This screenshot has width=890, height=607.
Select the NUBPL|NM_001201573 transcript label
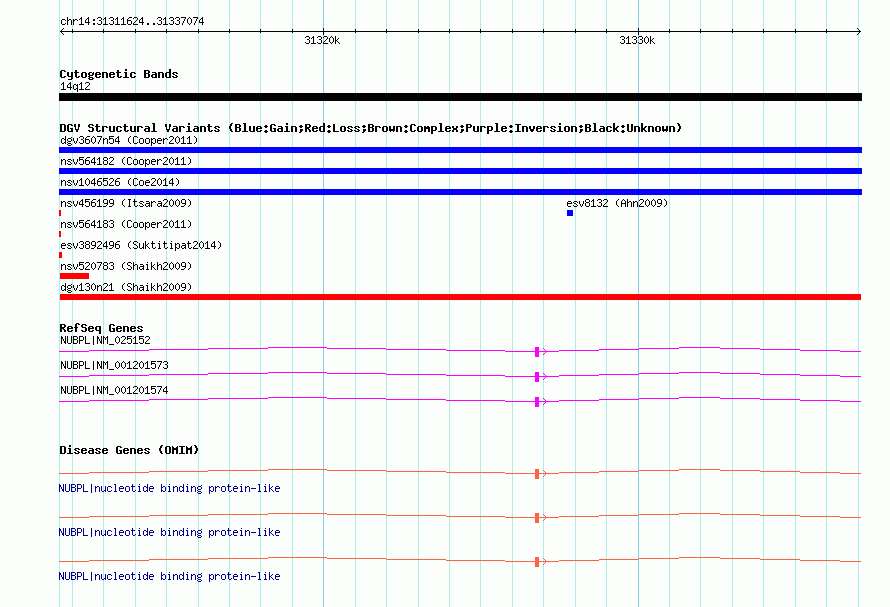[114, 365]
